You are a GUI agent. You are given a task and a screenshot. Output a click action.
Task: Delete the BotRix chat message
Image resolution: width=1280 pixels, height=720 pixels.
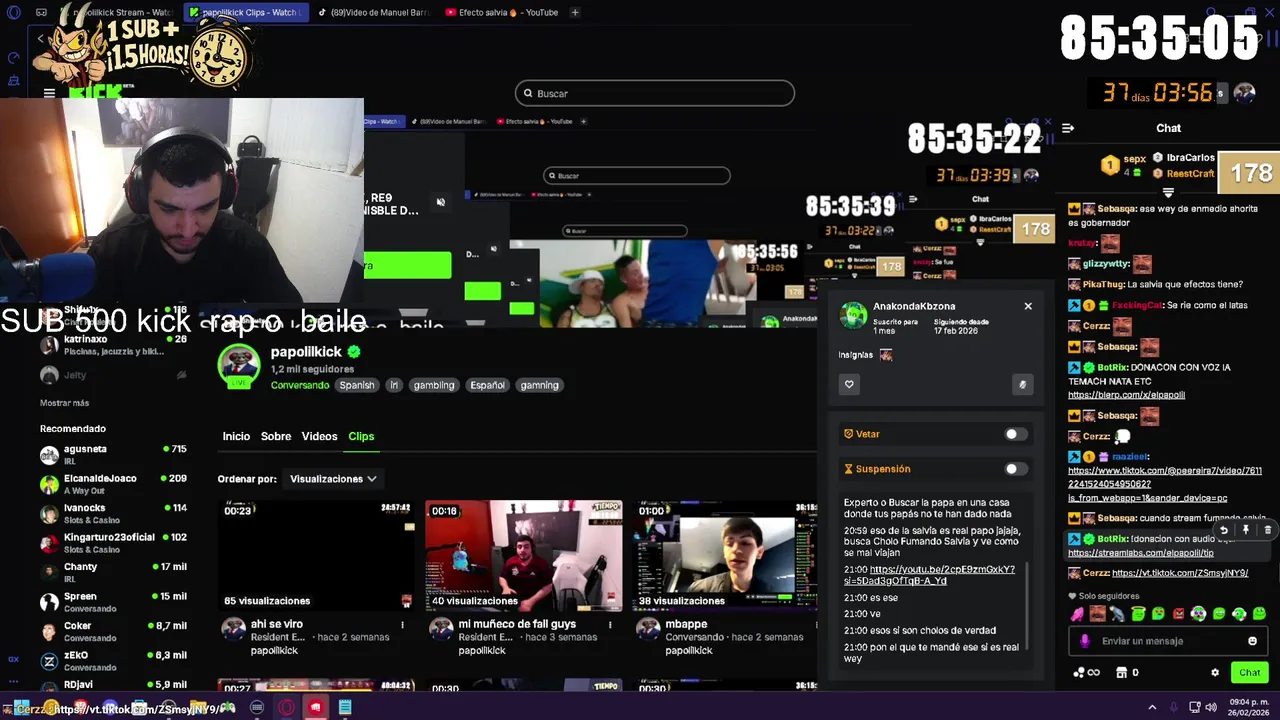click(1267, 530)
